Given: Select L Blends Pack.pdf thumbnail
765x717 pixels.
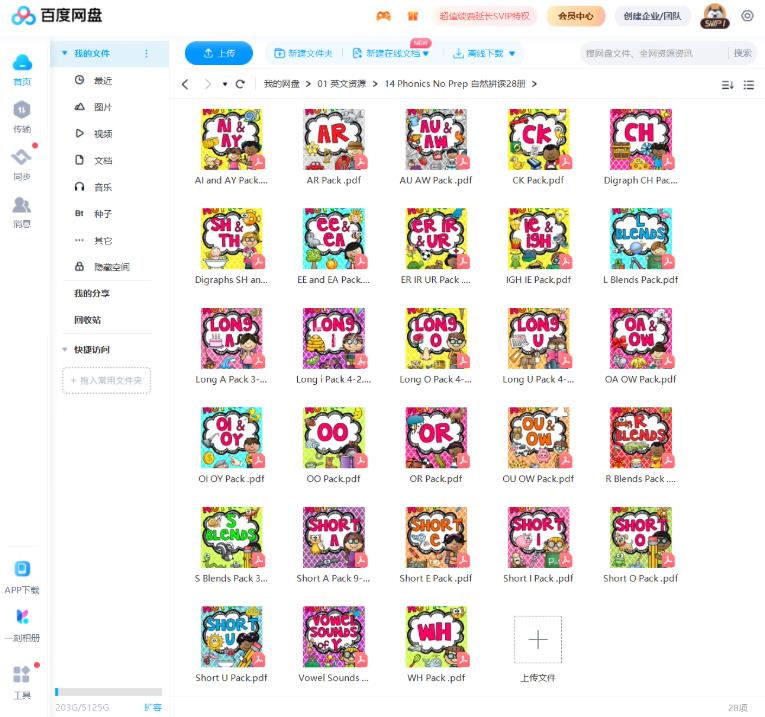Looking at the screenshot, I should pyautogui.click(x=641, y=239).
